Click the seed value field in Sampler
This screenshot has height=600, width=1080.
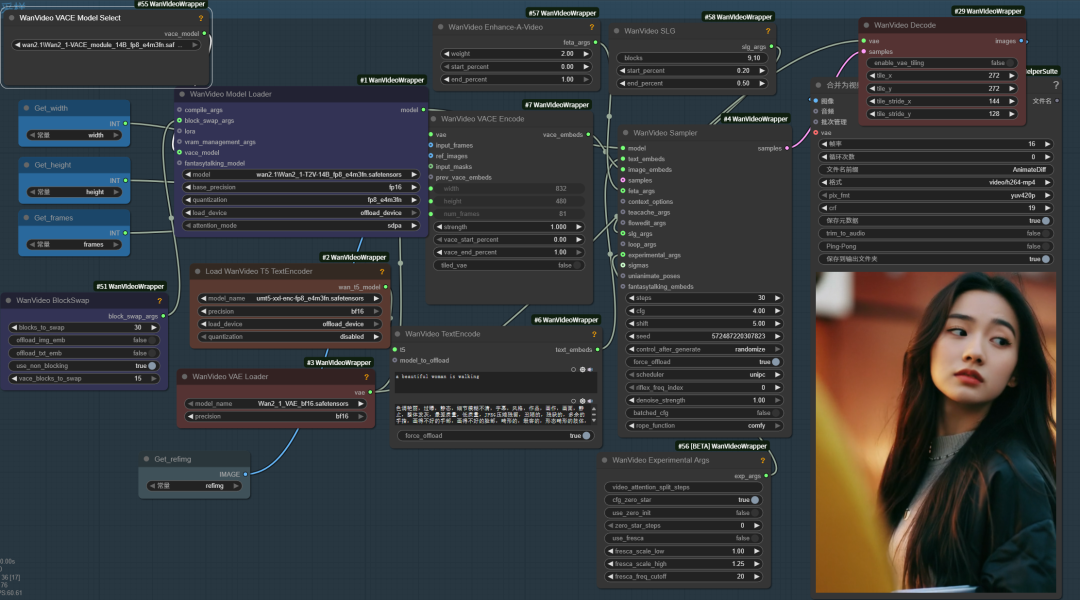[x=704, y=336]
